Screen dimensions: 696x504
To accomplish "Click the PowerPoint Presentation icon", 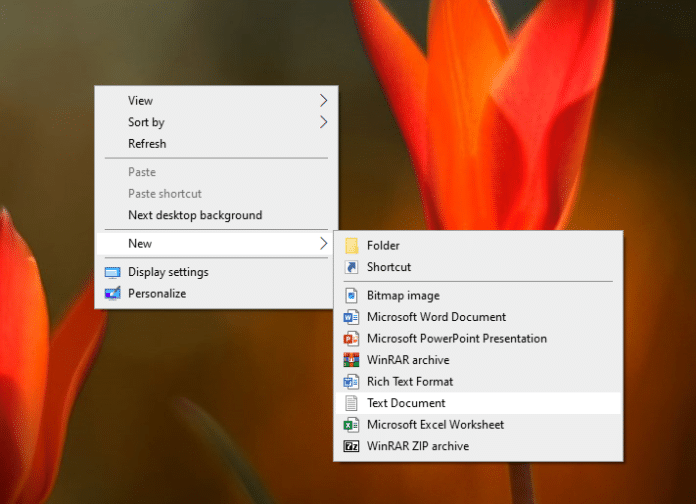I will [351, 339].
